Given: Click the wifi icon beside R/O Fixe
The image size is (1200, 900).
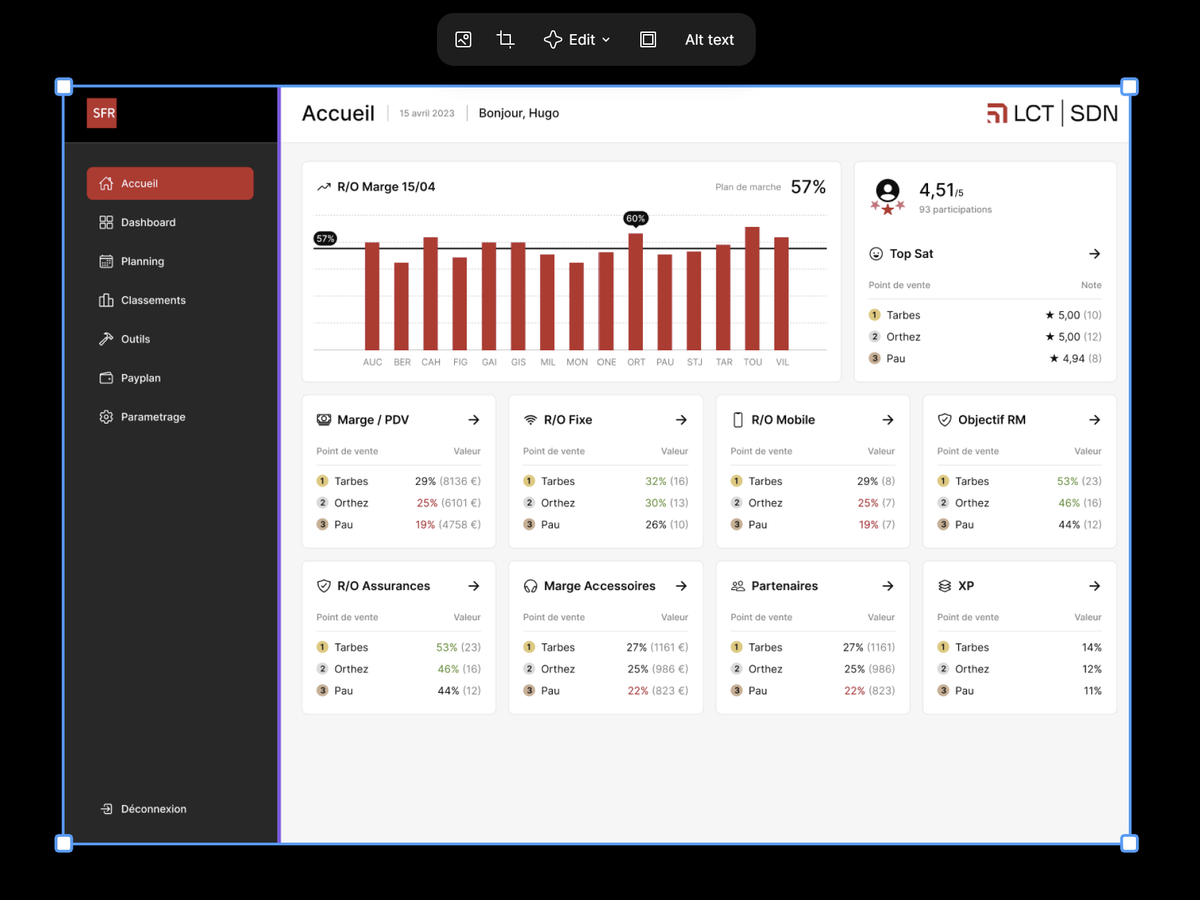Looking at the screenshot, I should (530, 420).
